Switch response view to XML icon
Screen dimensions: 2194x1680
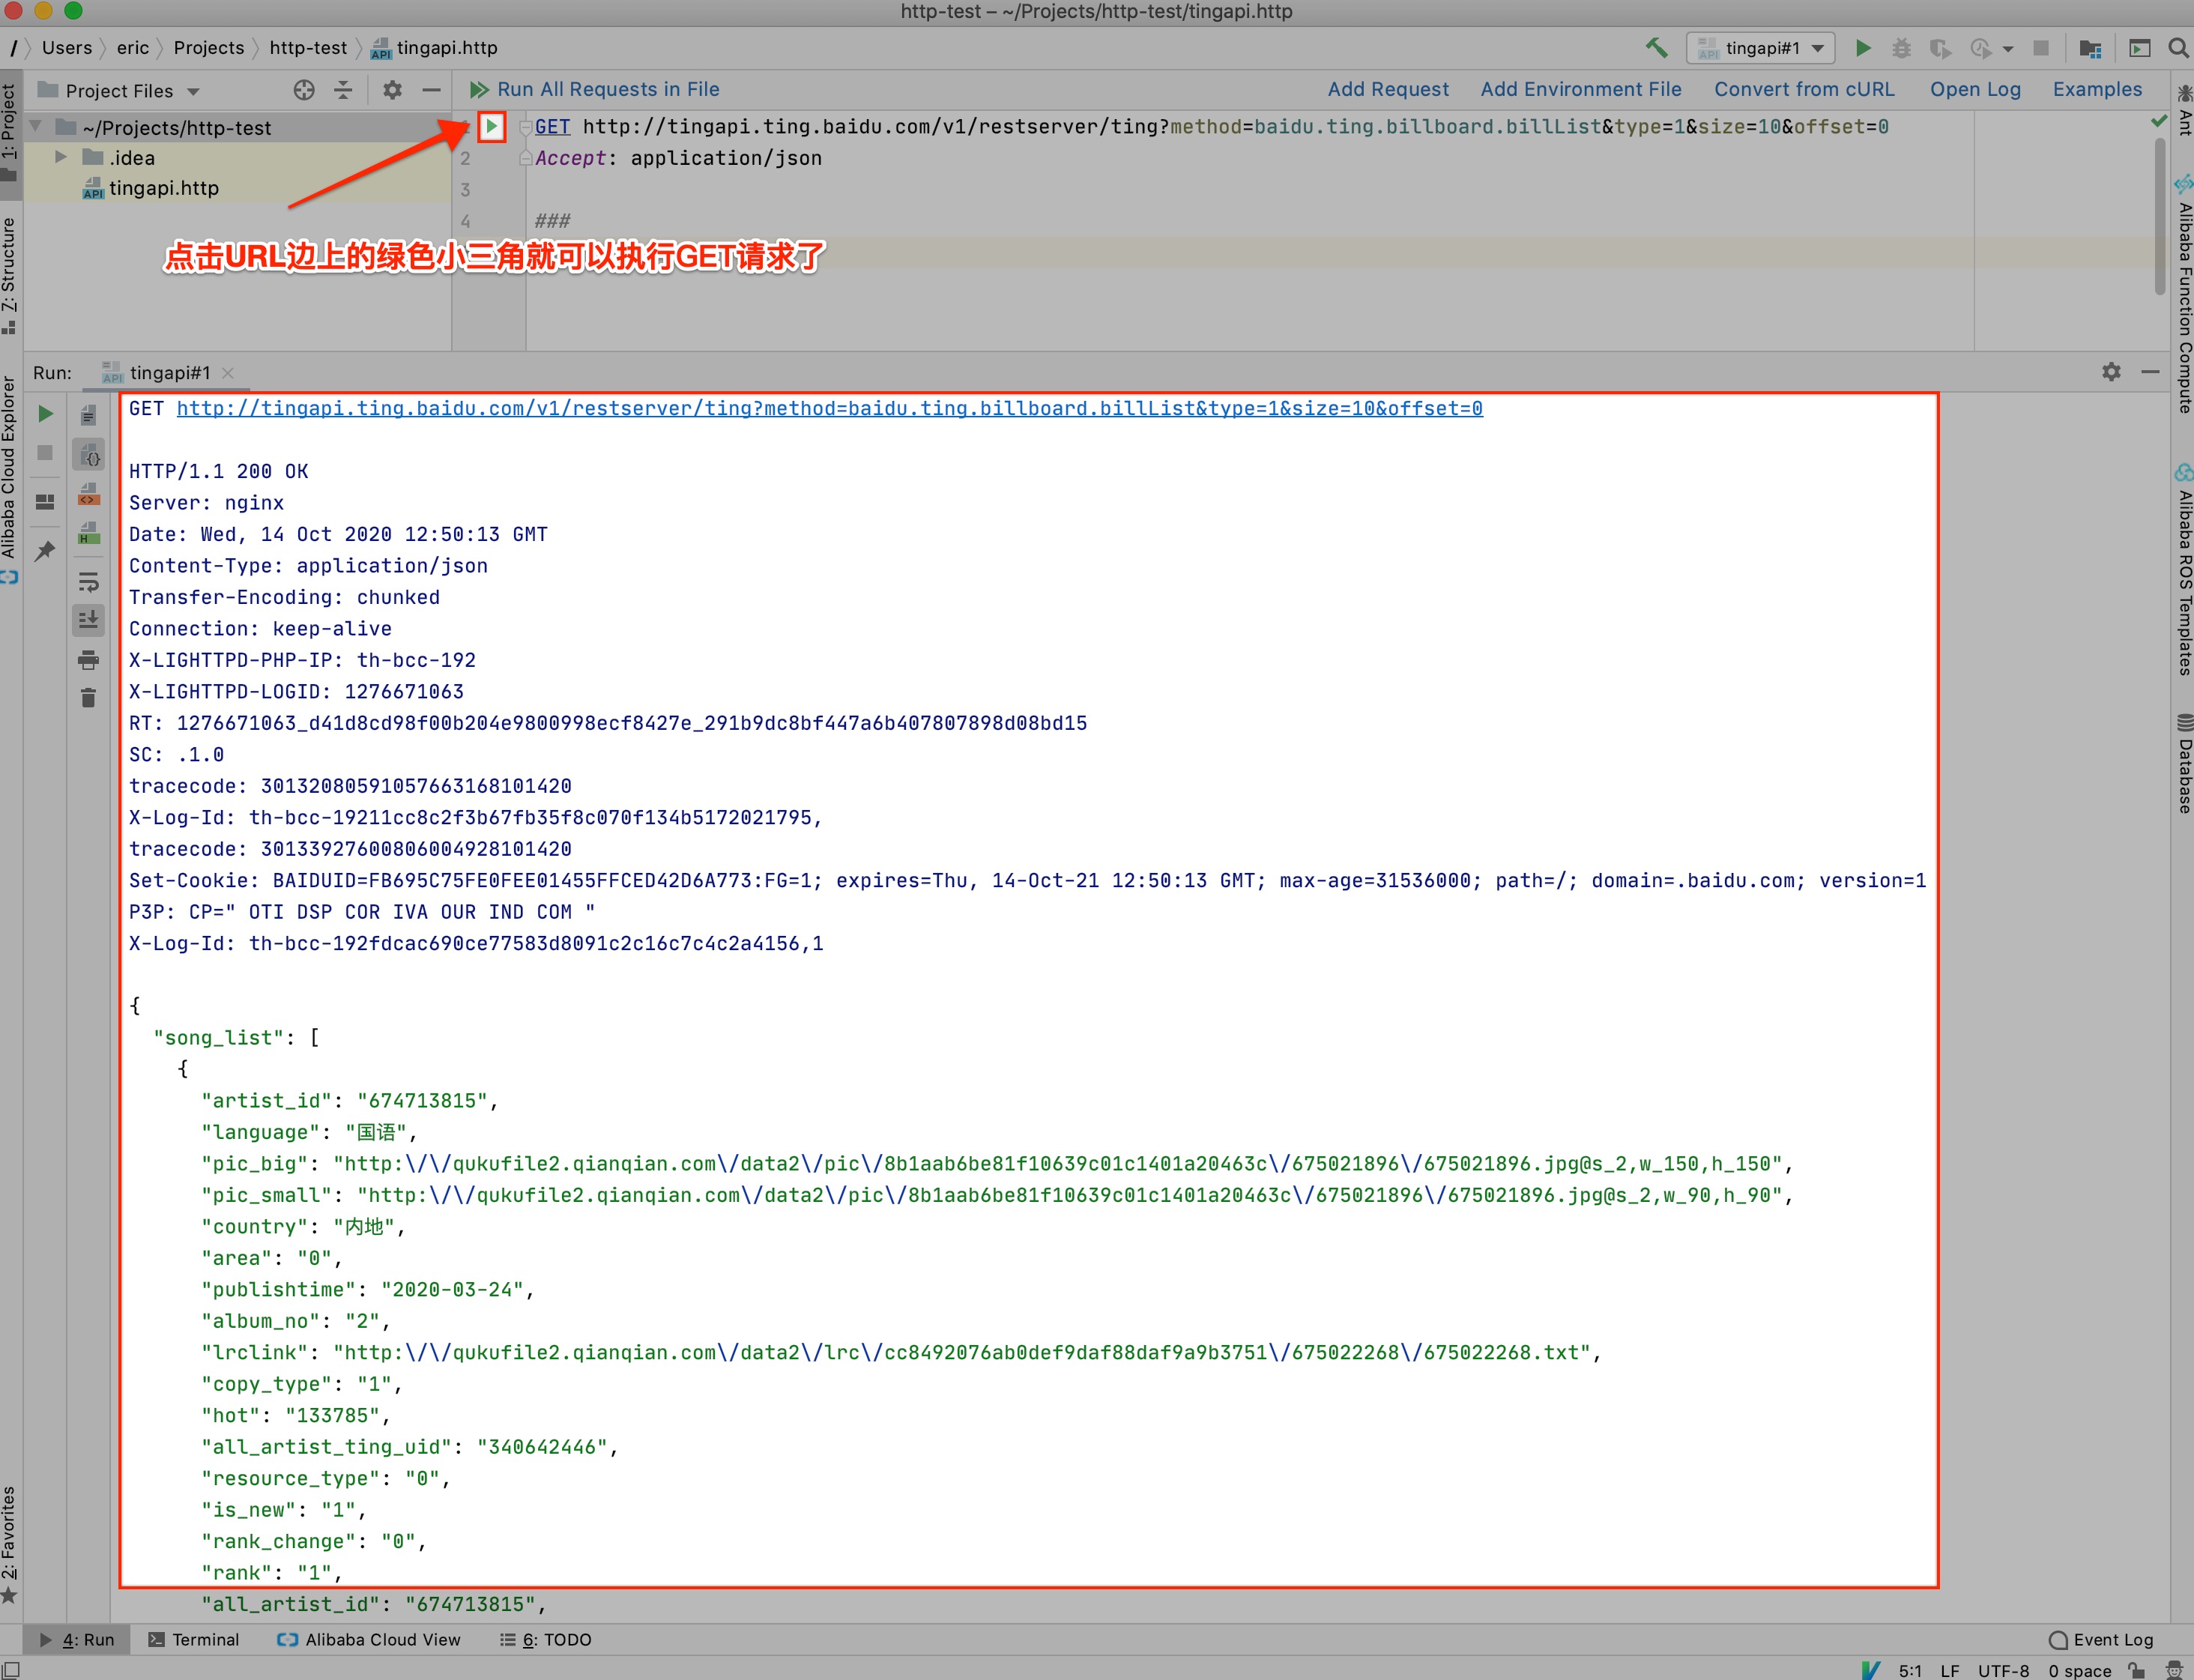coord(89,495)
